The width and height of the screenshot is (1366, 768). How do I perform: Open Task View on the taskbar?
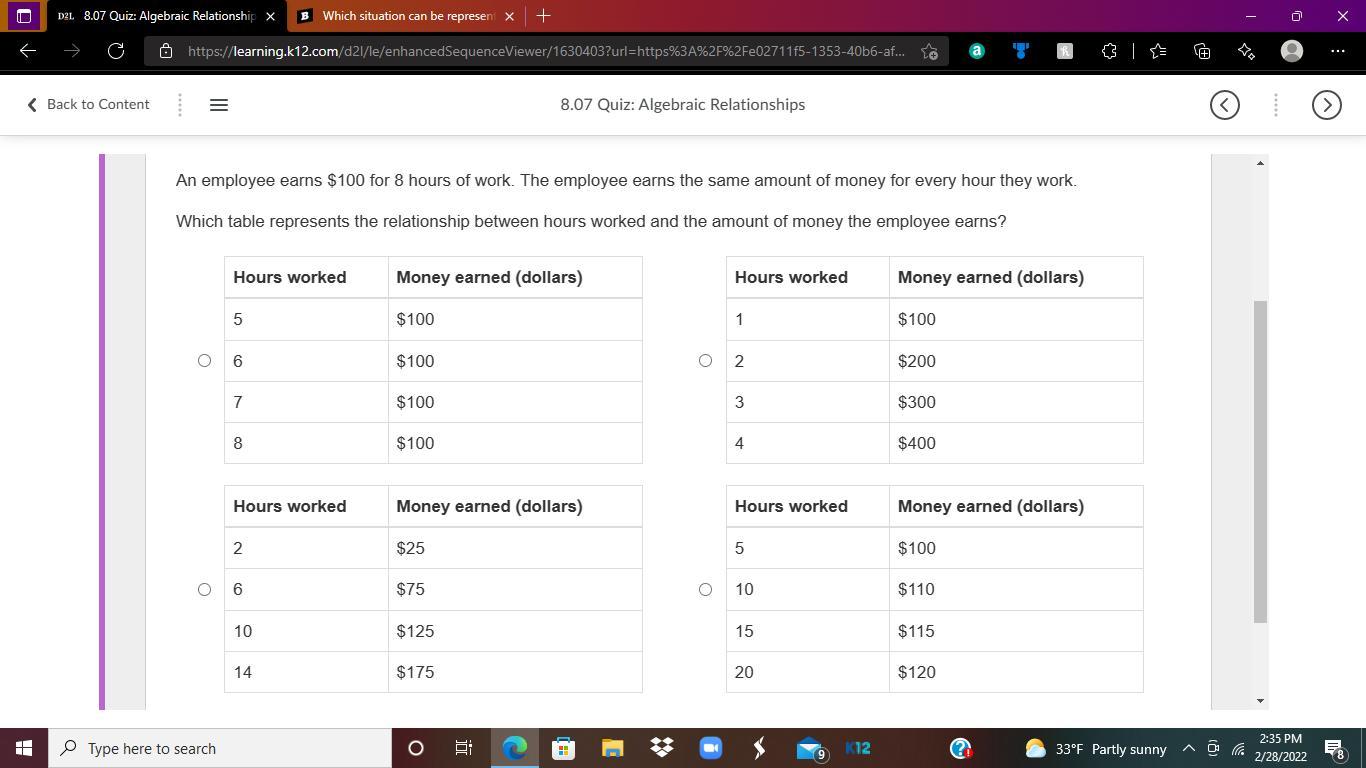[x=464, y=748]
